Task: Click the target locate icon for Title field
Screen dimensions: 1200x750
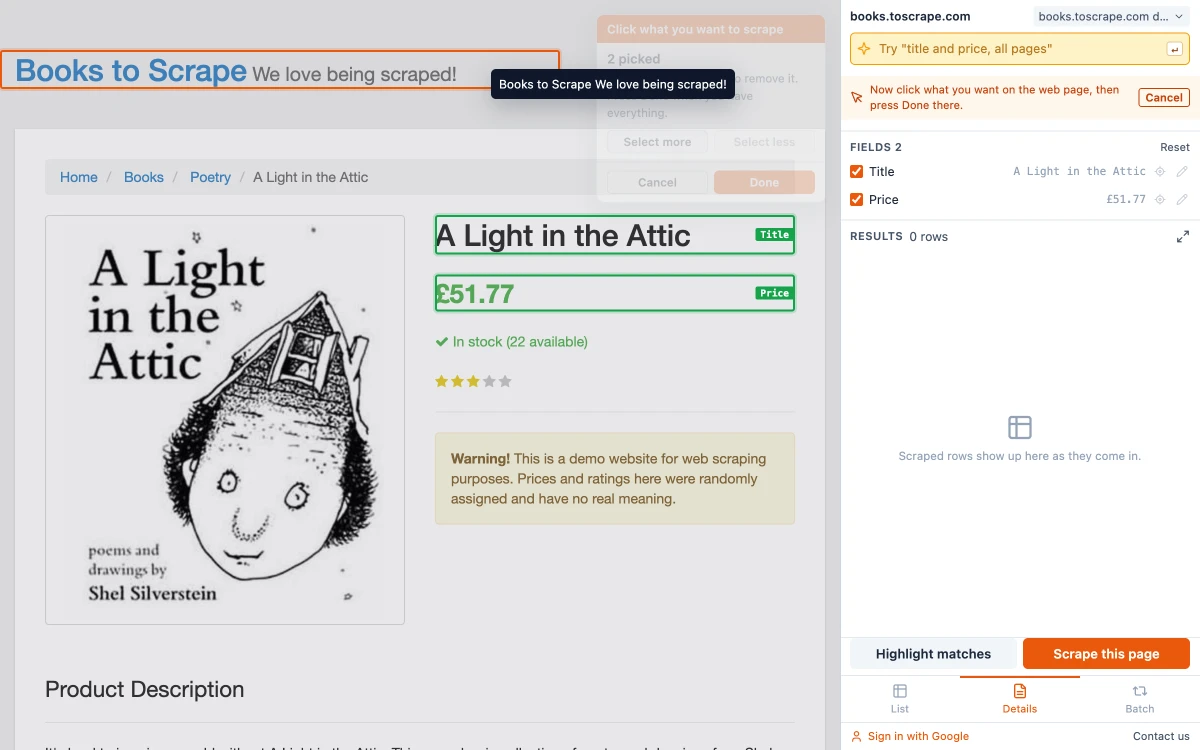Action: [1160, 172]
